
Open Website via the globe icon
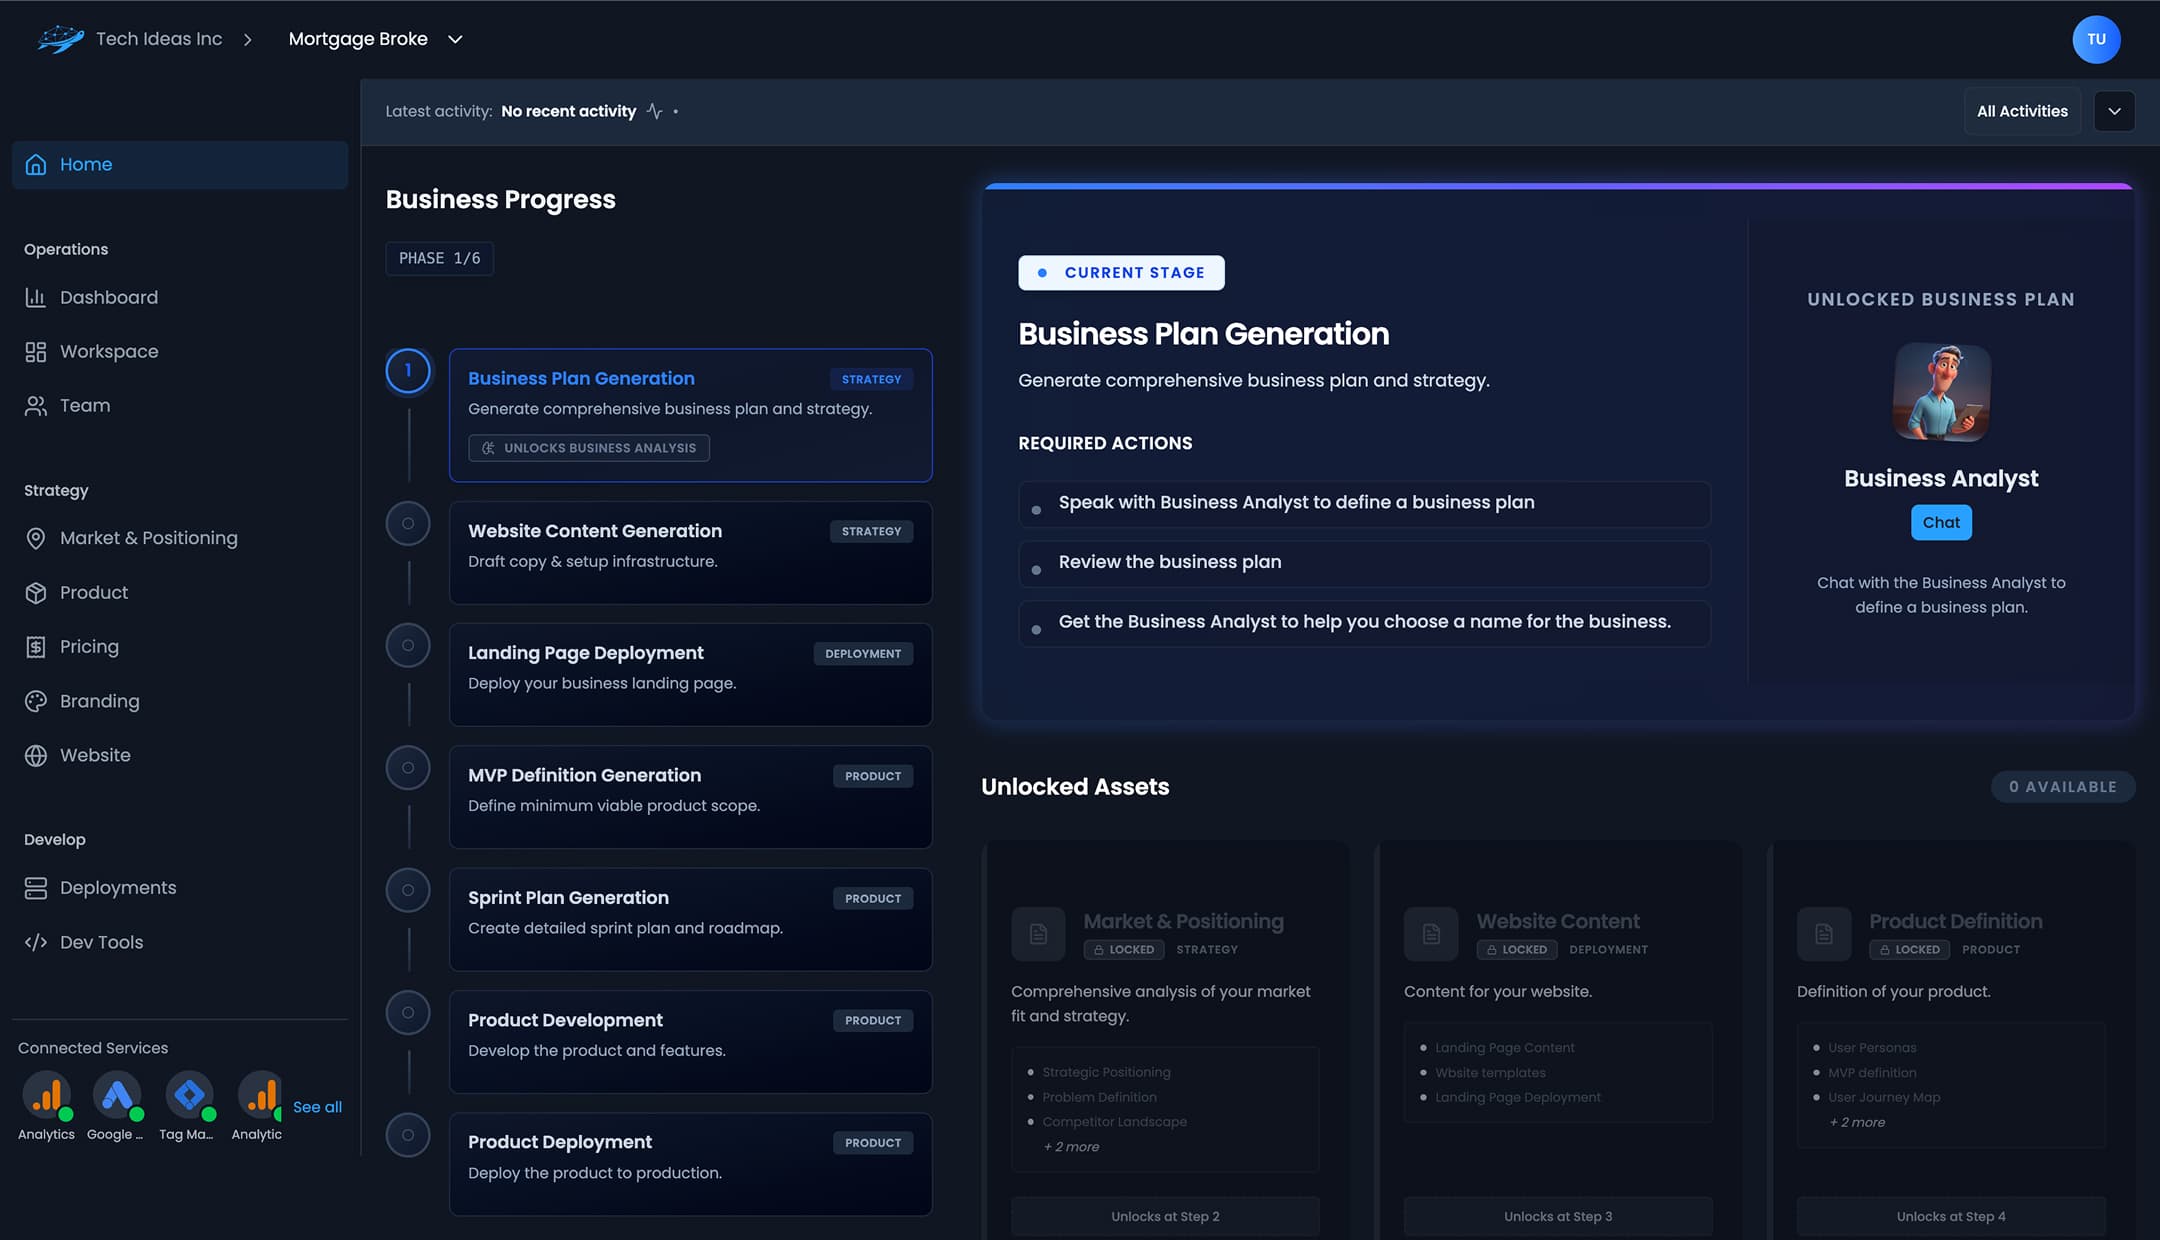[x=36, y=755]
